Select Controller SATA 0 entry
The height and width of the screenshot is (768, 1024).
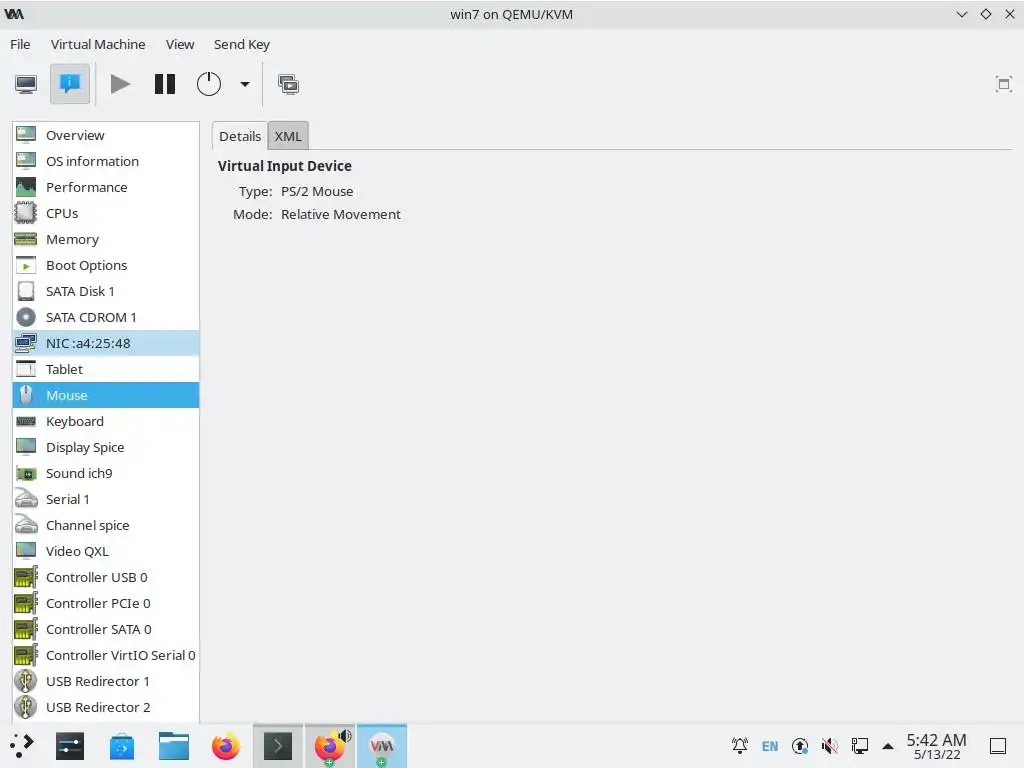(106, 630)
